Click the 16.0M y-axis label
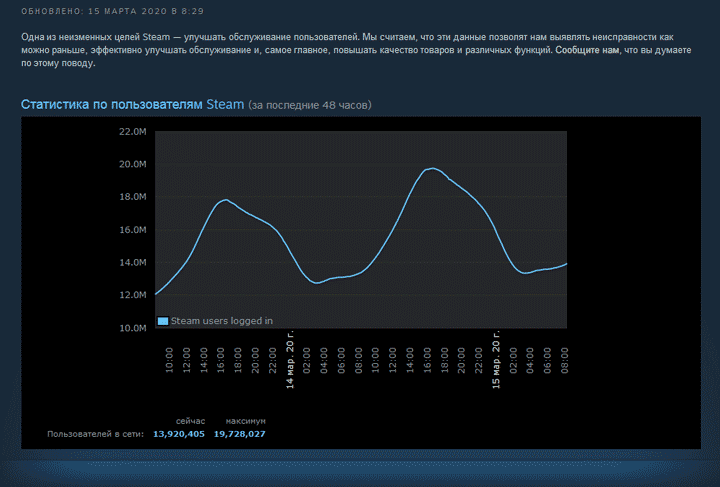 (133, 230)
